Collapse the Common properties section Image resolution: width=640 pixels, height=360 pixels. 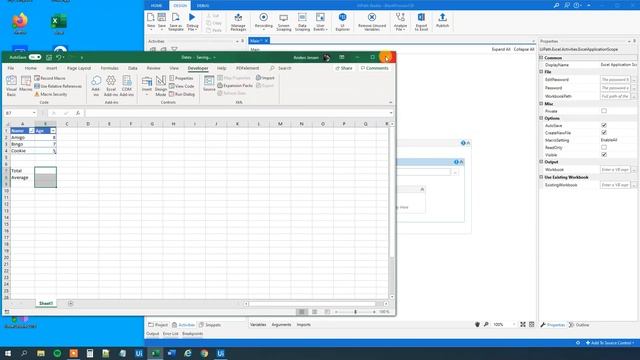pos(541,58)
